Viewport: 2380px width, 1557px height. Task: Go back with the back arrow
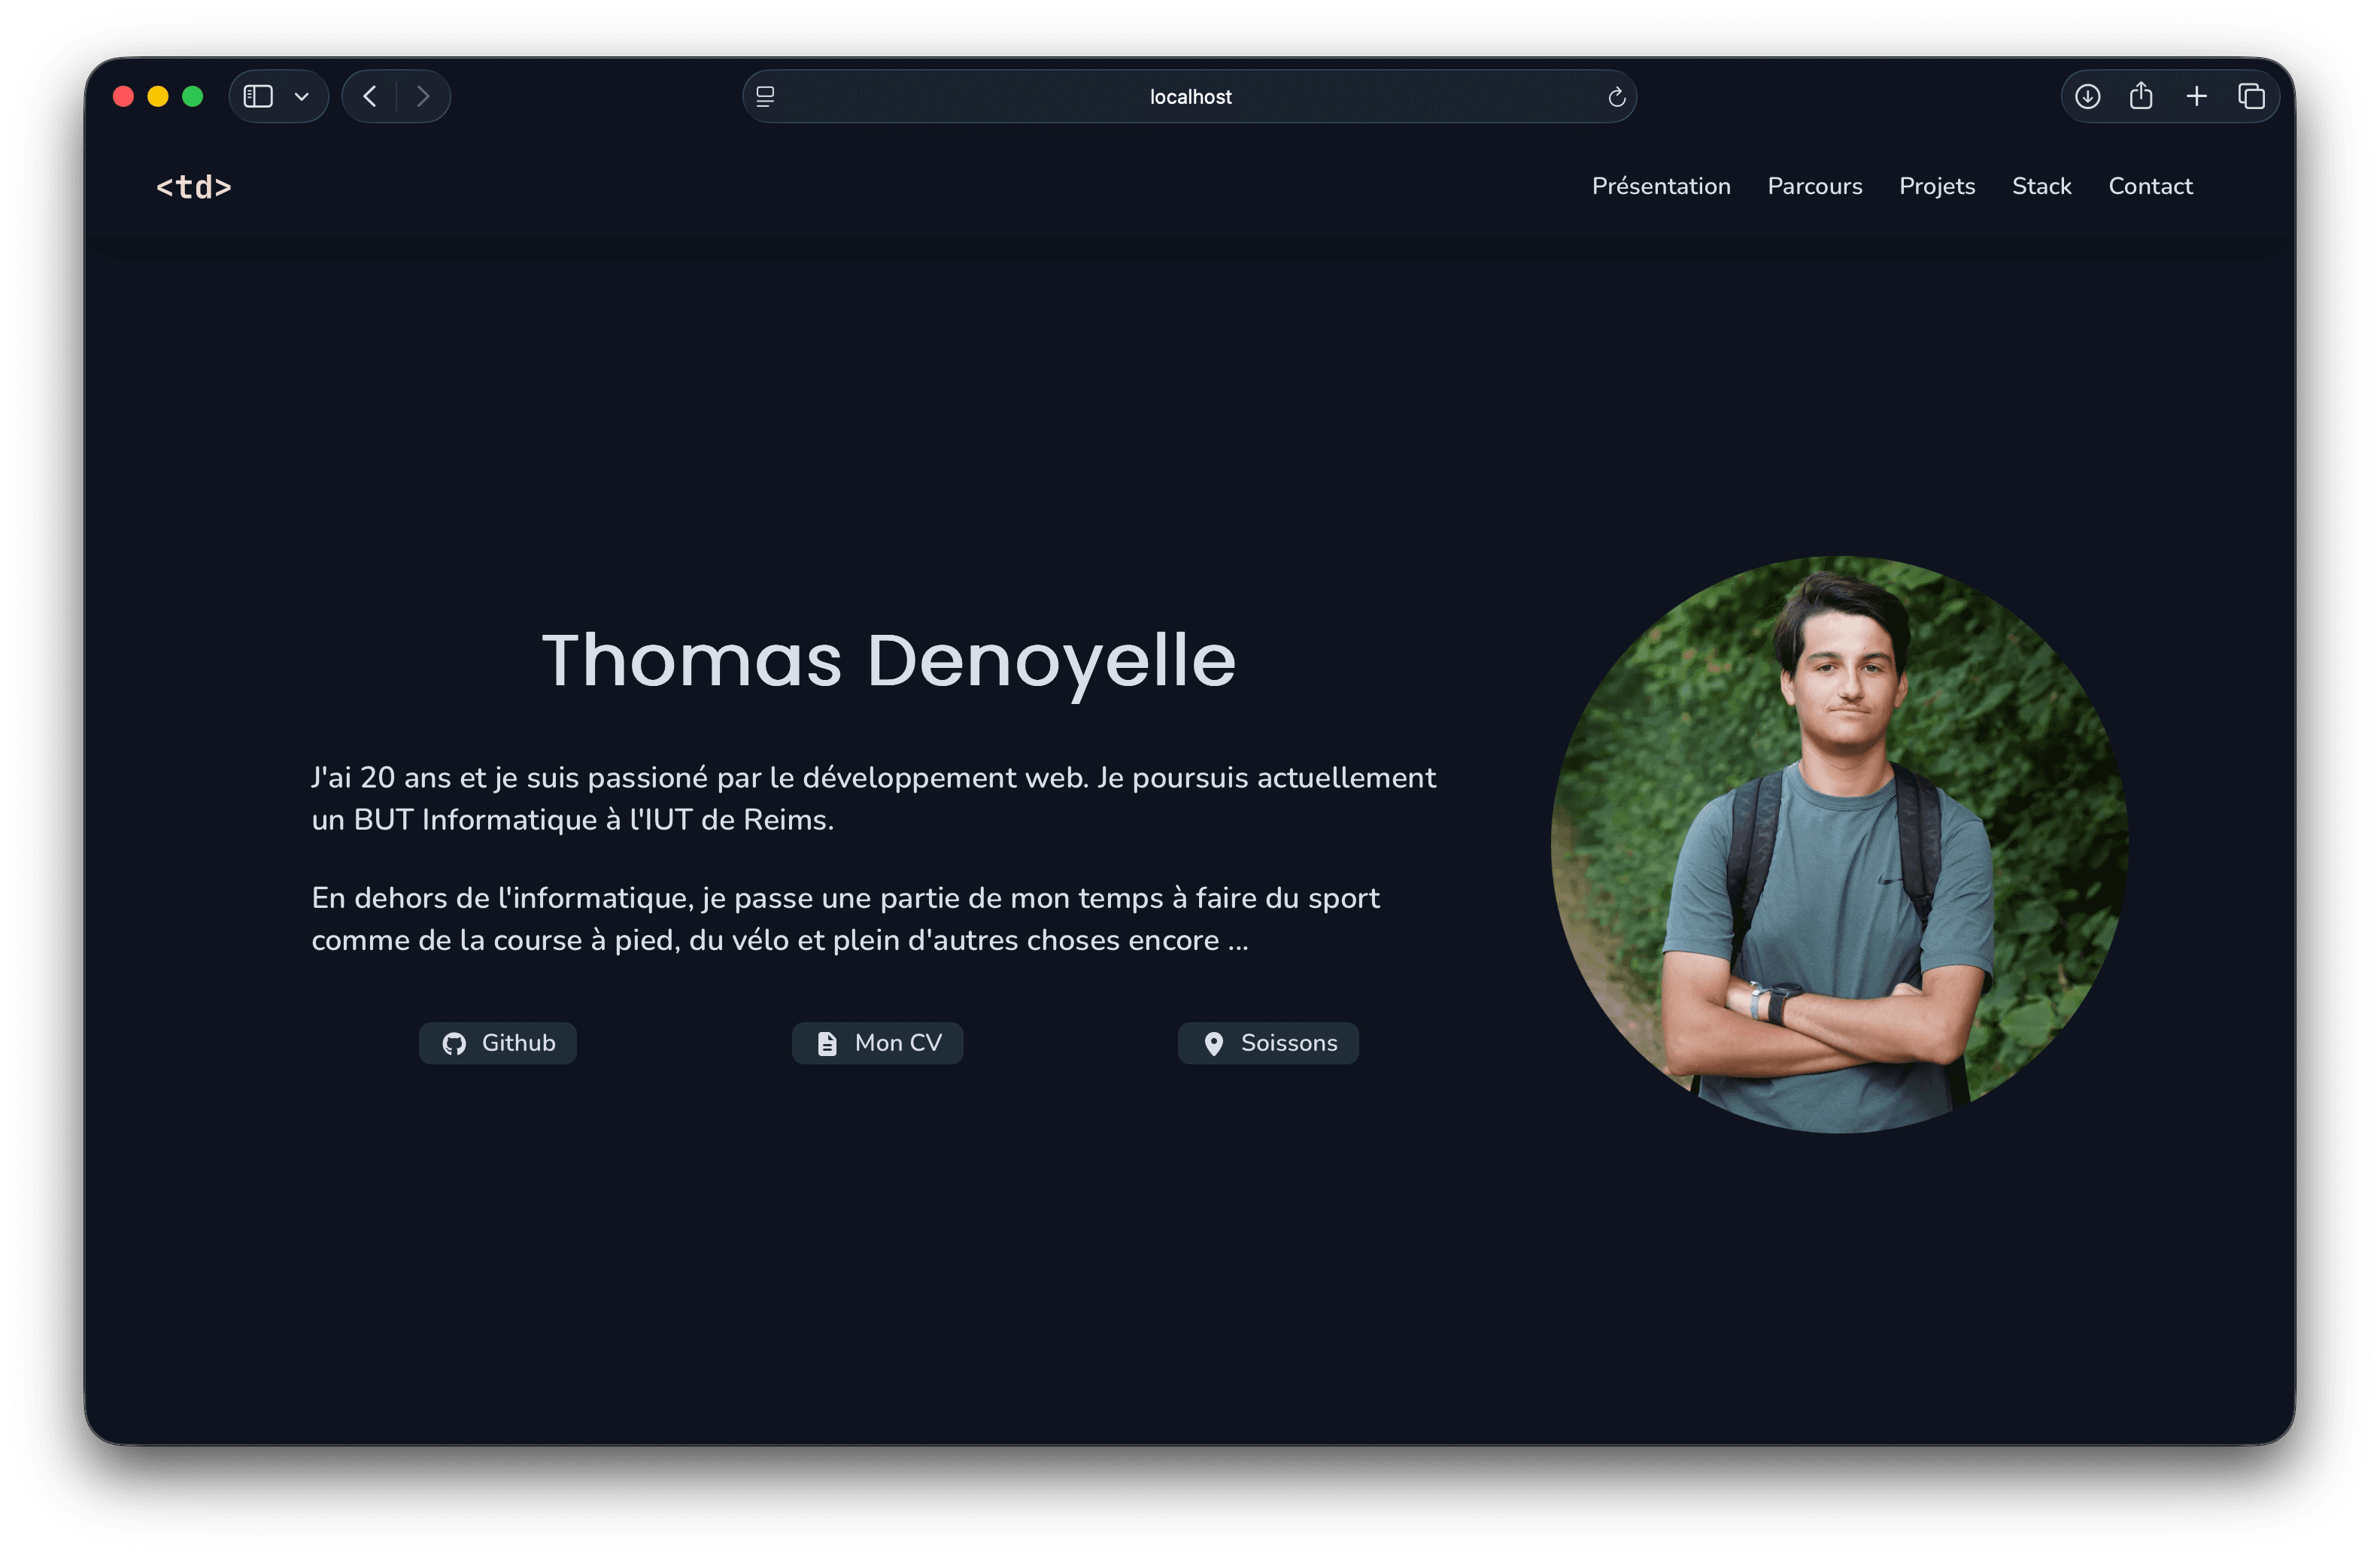pos(370,96)
